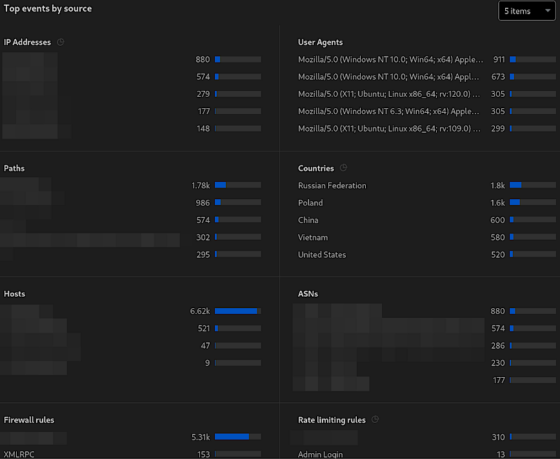
Task: Click the 520 count for United States
Action: coord(498,255)
